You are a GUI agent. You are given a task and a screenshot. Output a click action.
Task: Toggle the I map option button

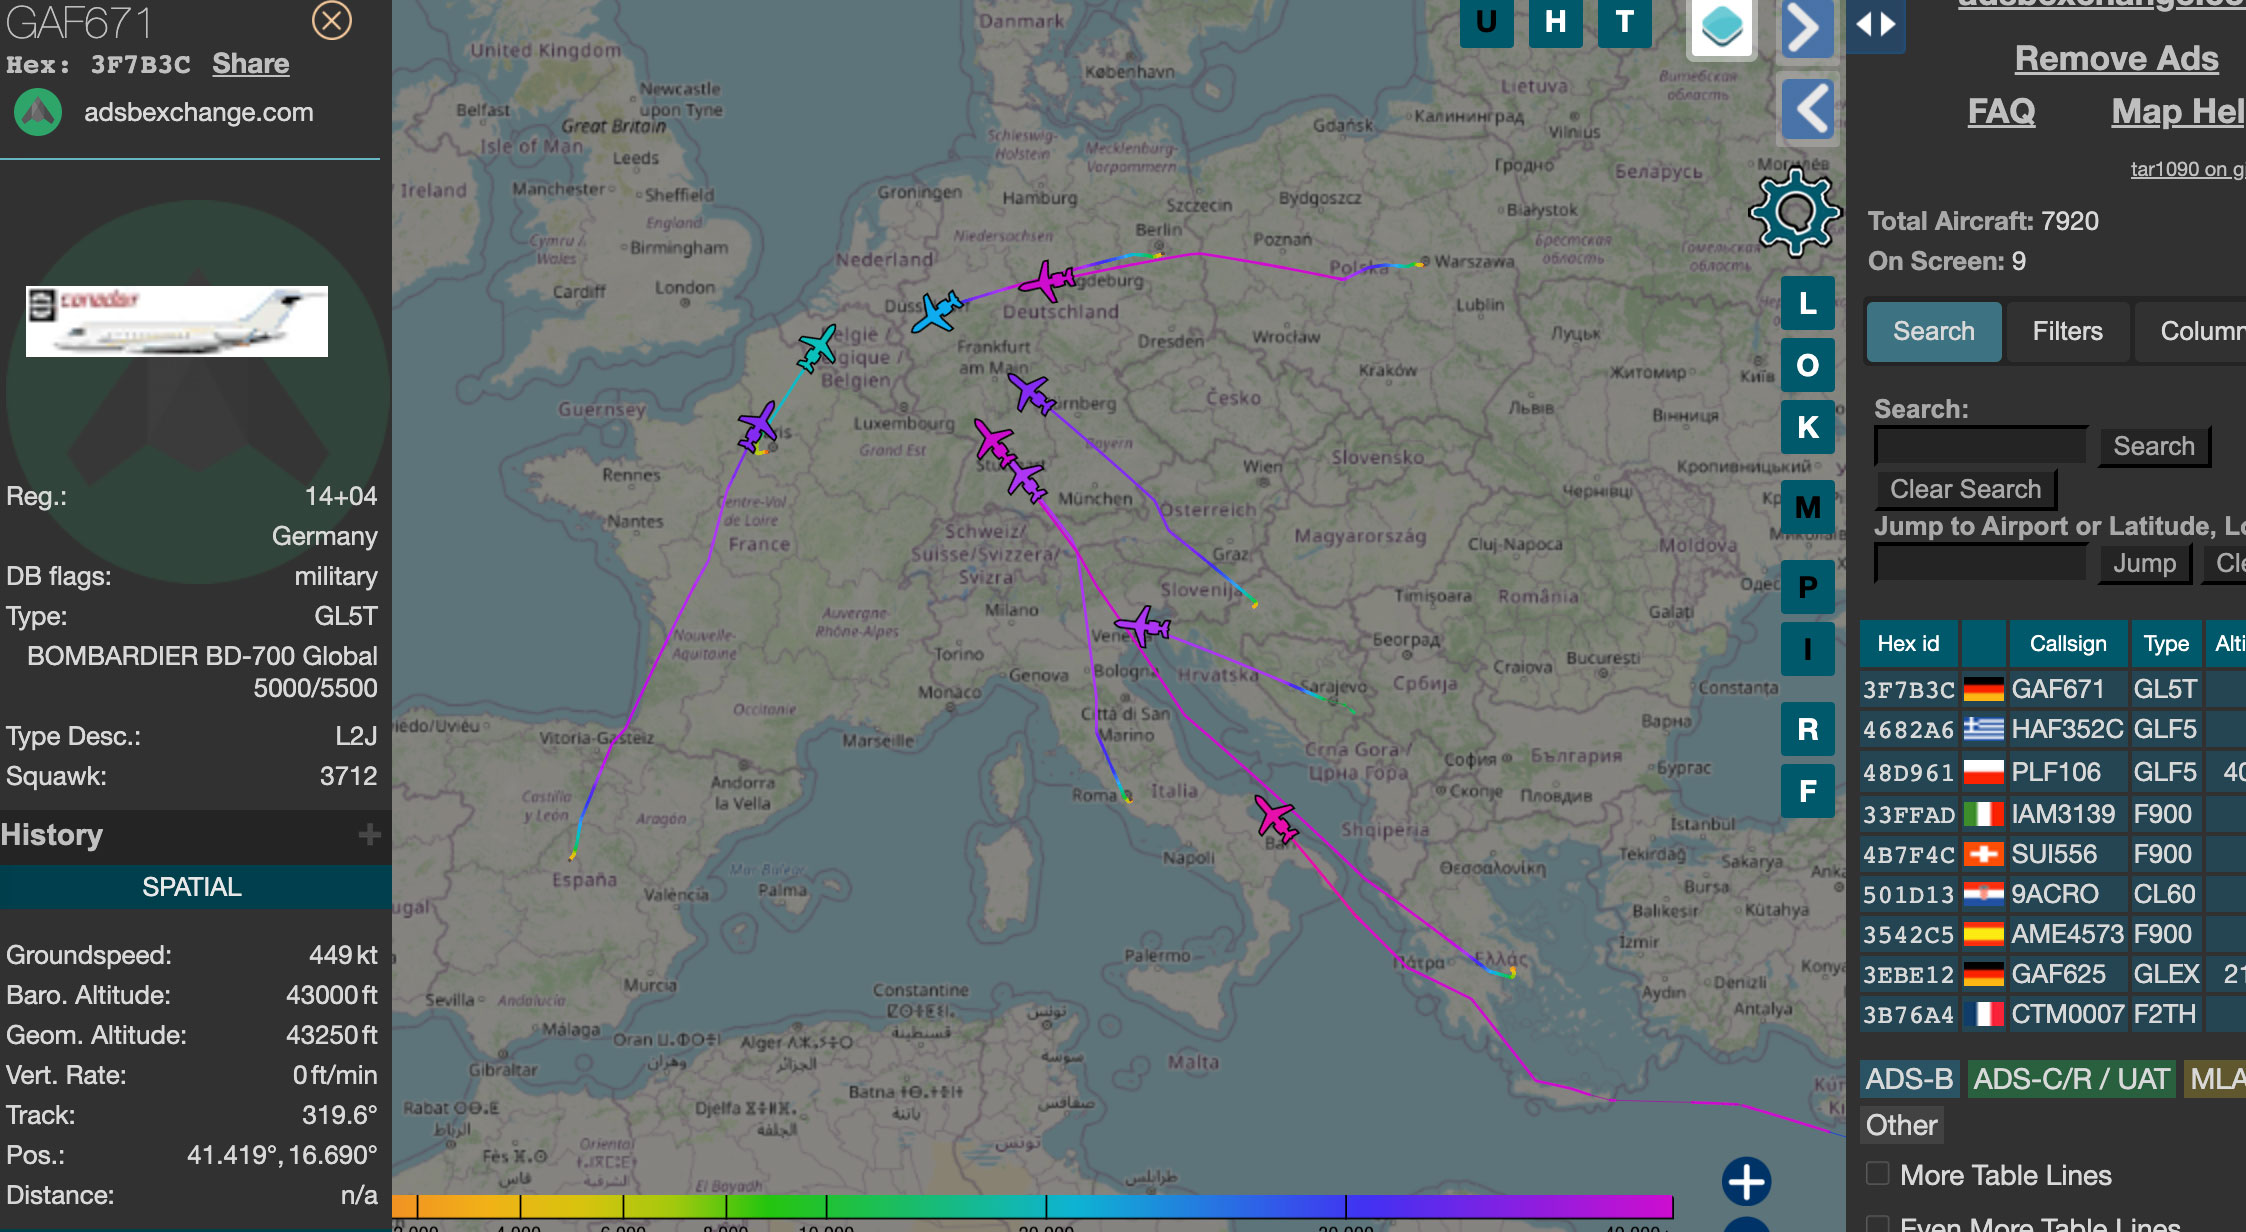coord(1808,649)
